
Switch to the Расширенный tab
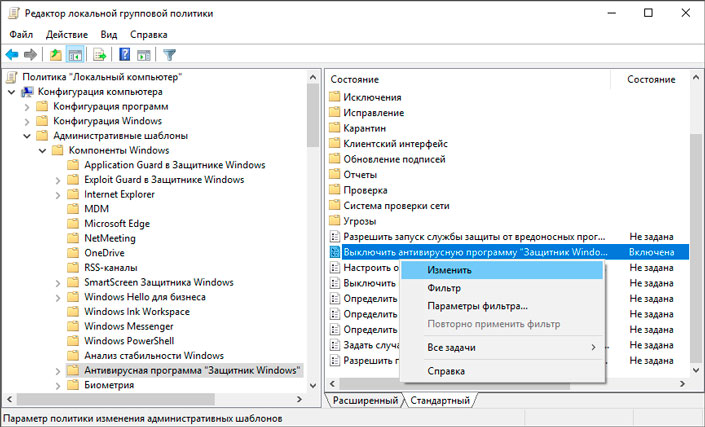click(x=365, y=400)
